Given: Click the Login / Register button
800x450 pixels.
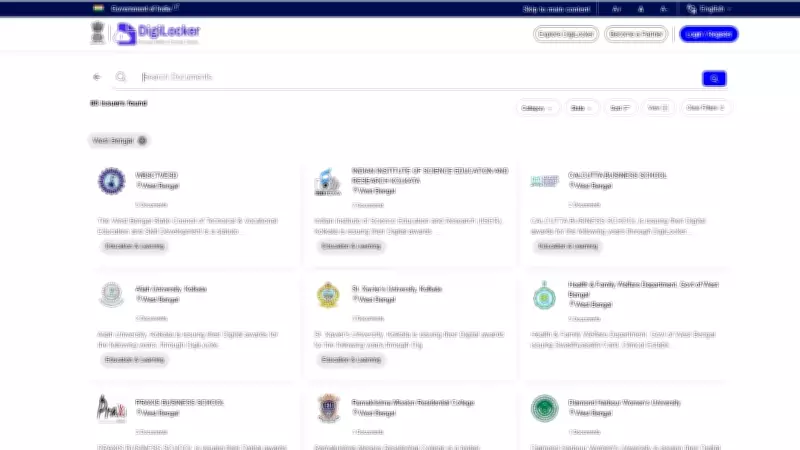Looking at the screenshot, I should point(709,34).
